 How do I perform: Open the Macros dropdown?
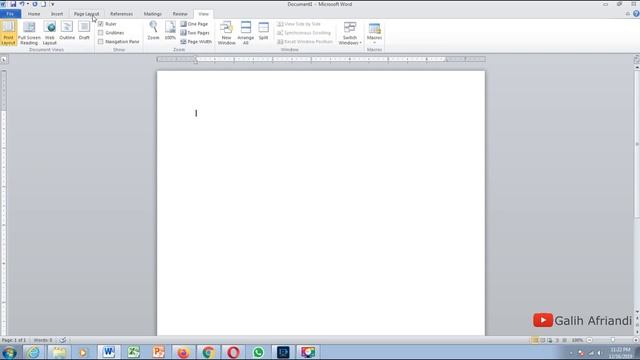coord(374,33)
